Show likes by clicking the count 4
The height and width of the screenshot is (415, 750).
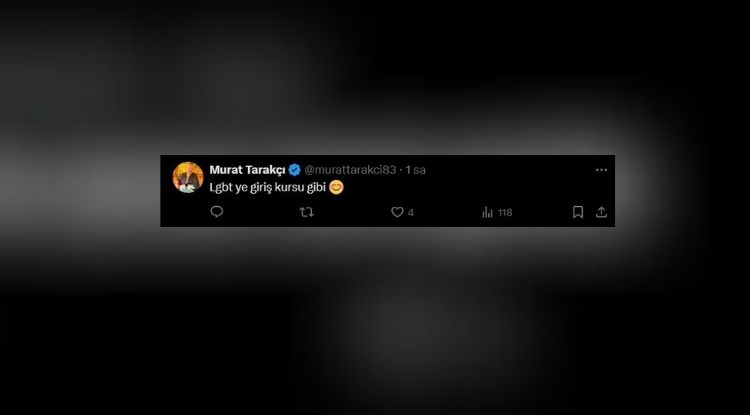click(x=410, y=213)
